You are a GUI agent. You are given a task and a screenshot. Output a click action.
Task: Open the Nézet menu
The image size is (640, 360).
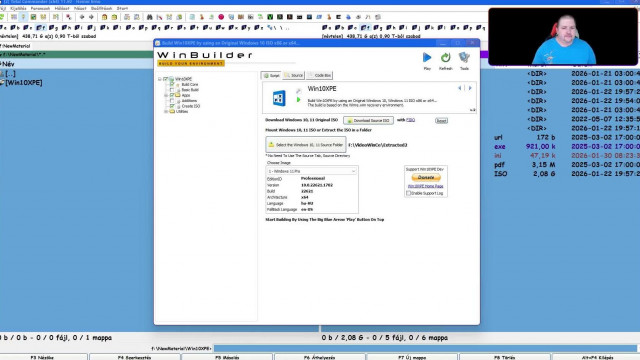[x=80, y=8]
